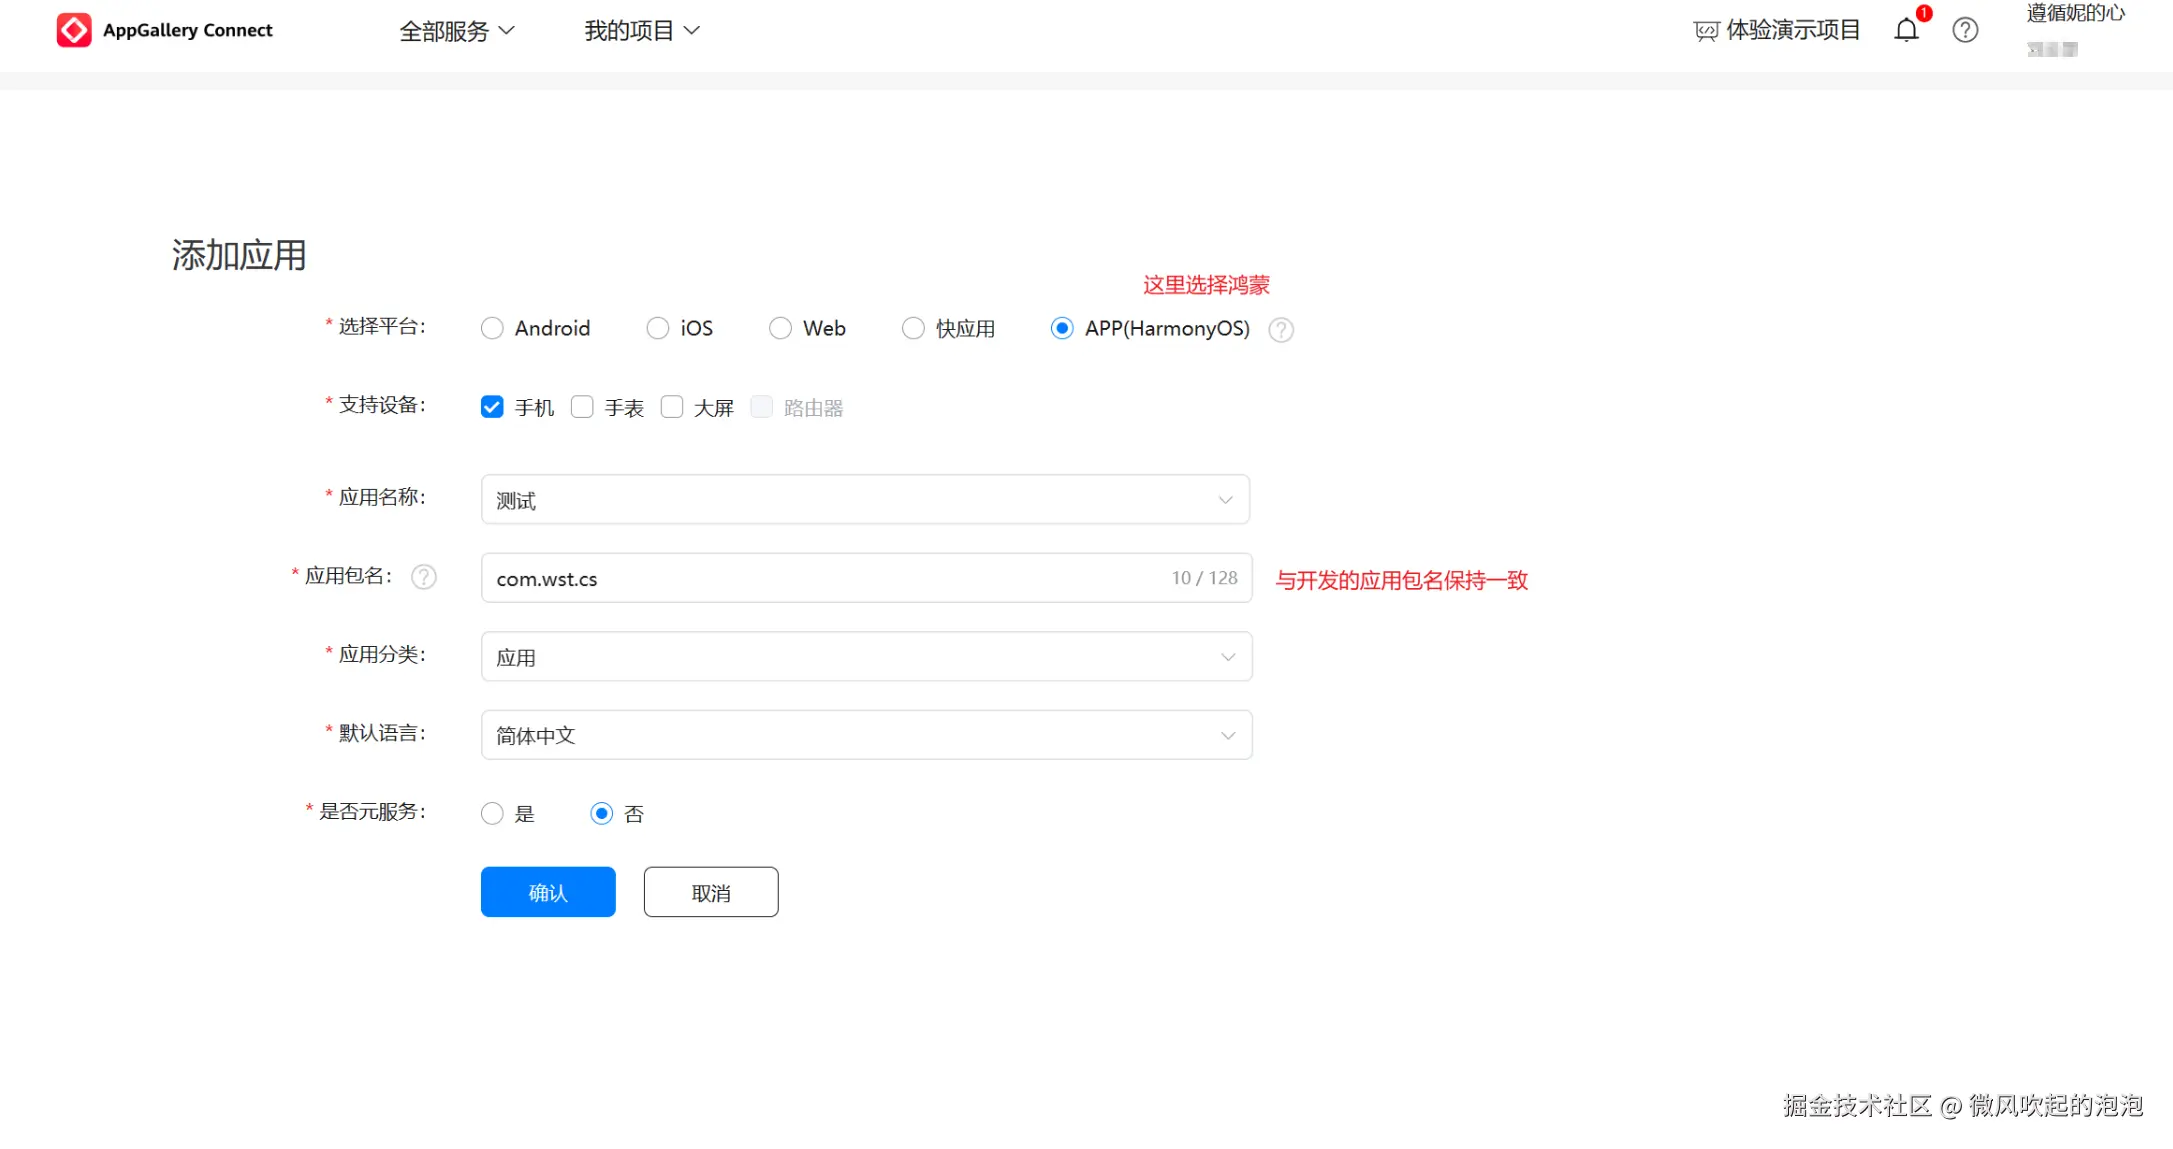This screenshot has height=1149, width=2173.
Task: Check the 大屏 device checkbox
Action: pos(672,407)
